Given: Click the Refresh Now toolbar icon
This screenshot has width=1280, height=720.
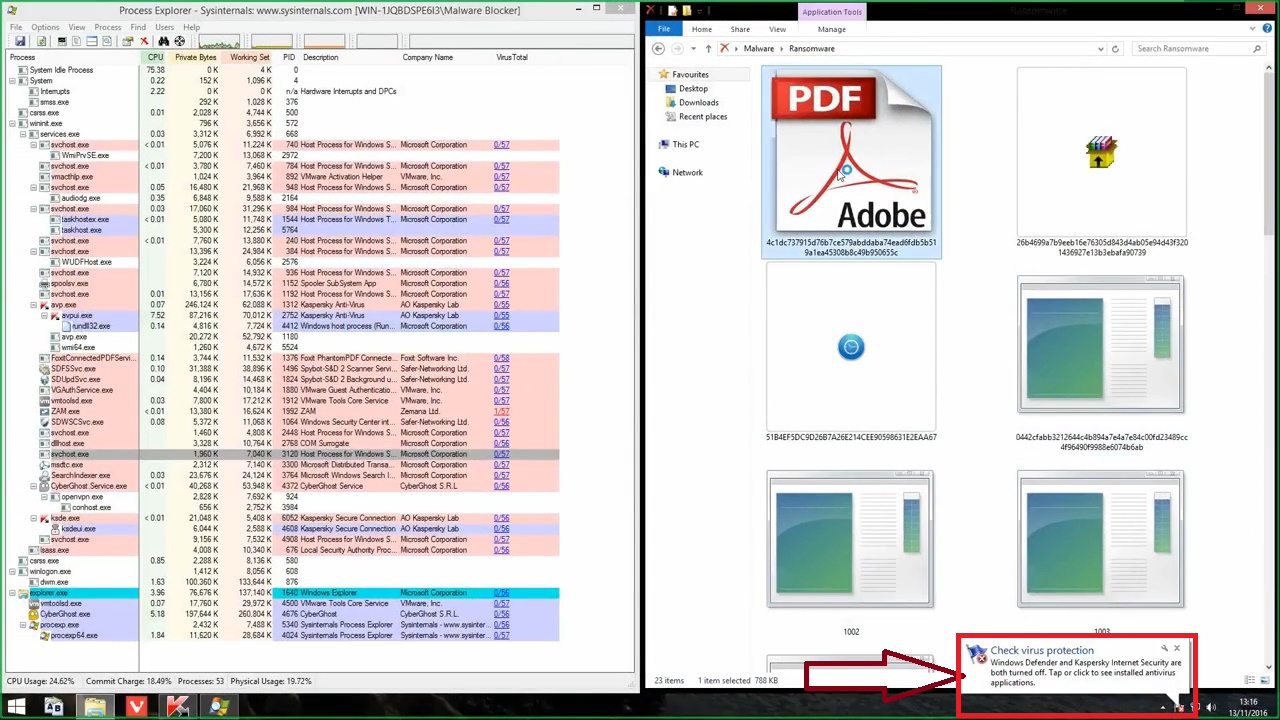Looking at the screenshot, I should point(42,41).
